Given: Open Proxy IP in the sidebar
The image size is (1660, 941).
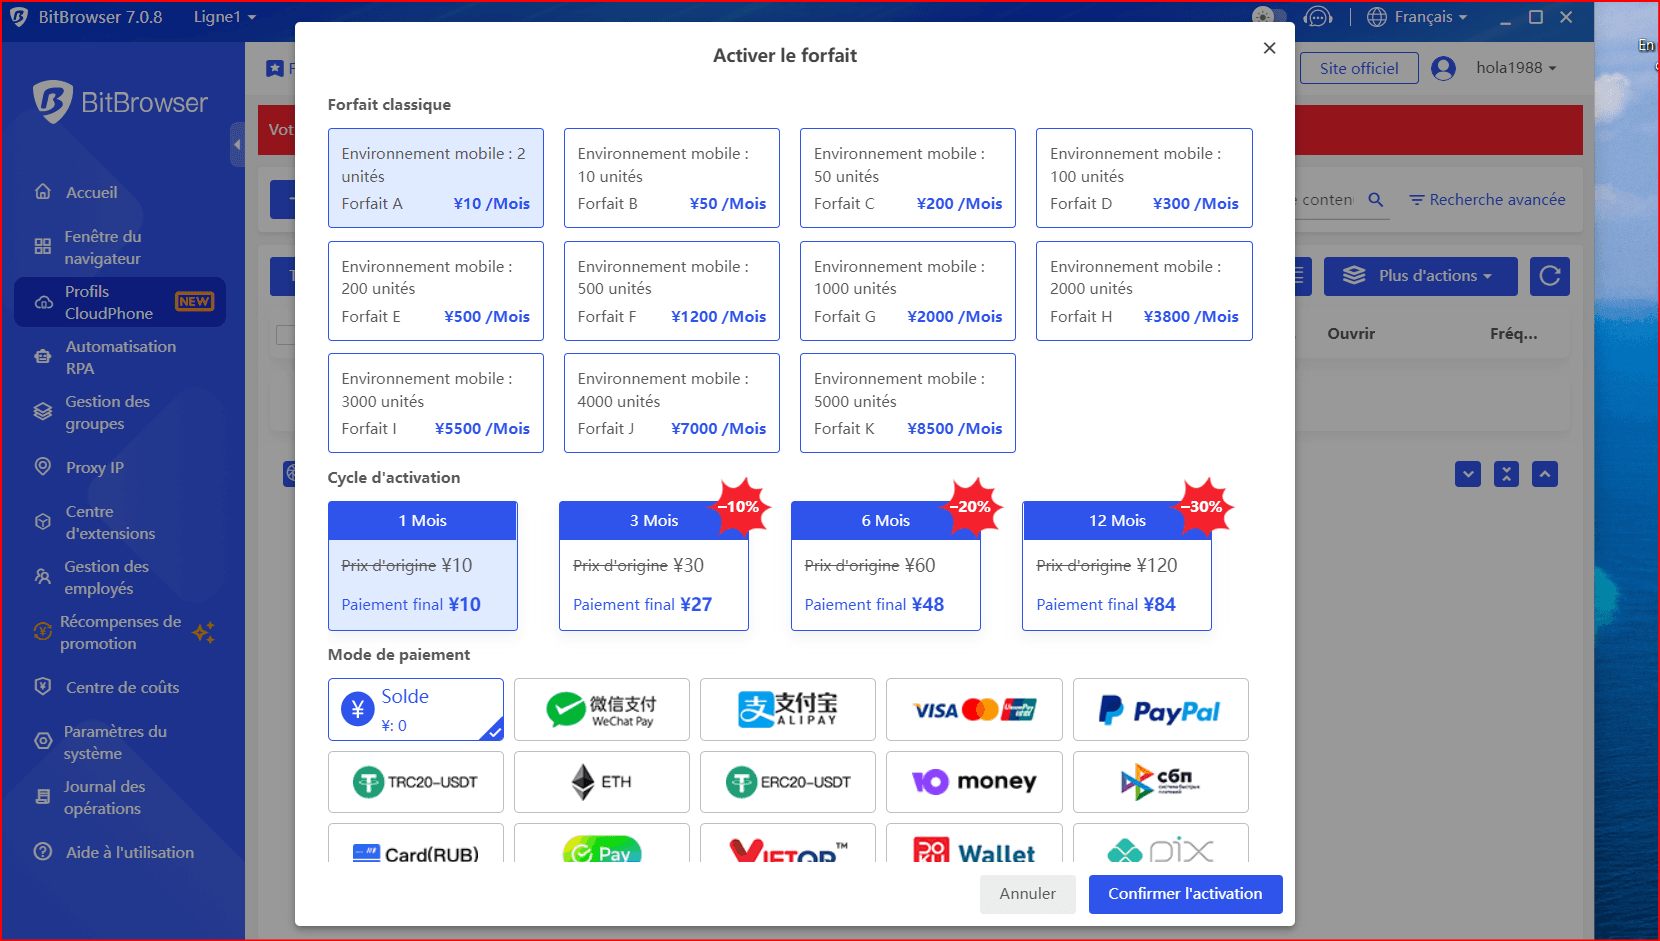Looking at the screenshot, I should click(x=94, y=468).
